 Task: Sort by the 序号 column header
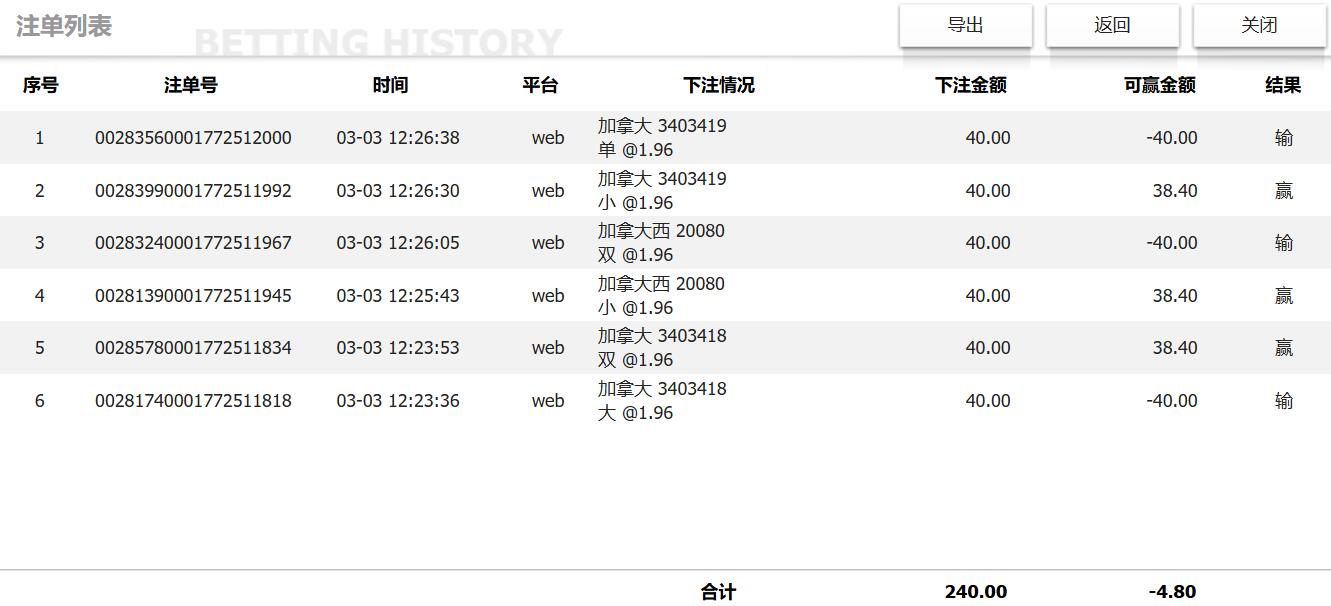coord(39,85)
